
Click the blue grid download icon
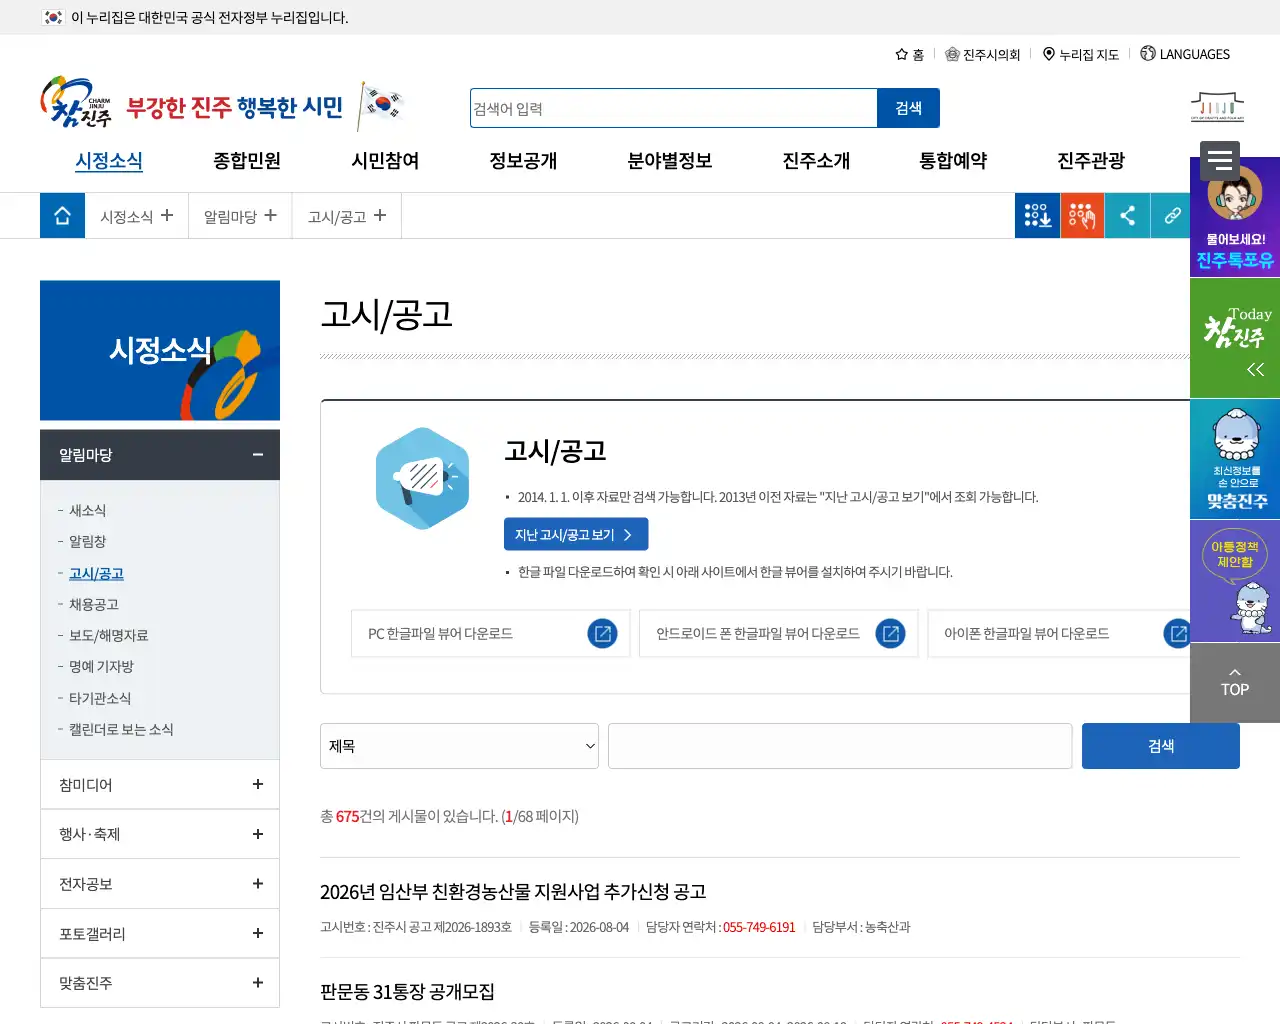[1037, 216]
